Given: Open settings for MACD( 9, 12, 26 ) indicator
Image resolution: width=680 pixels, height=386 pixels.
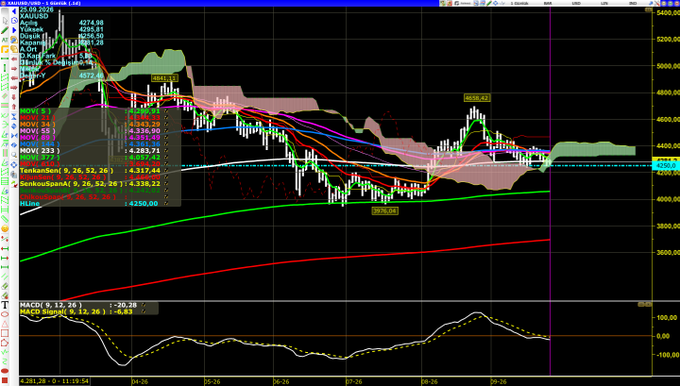Looking at the screenshot, I should pyautogui.click(x=143, y=305).
